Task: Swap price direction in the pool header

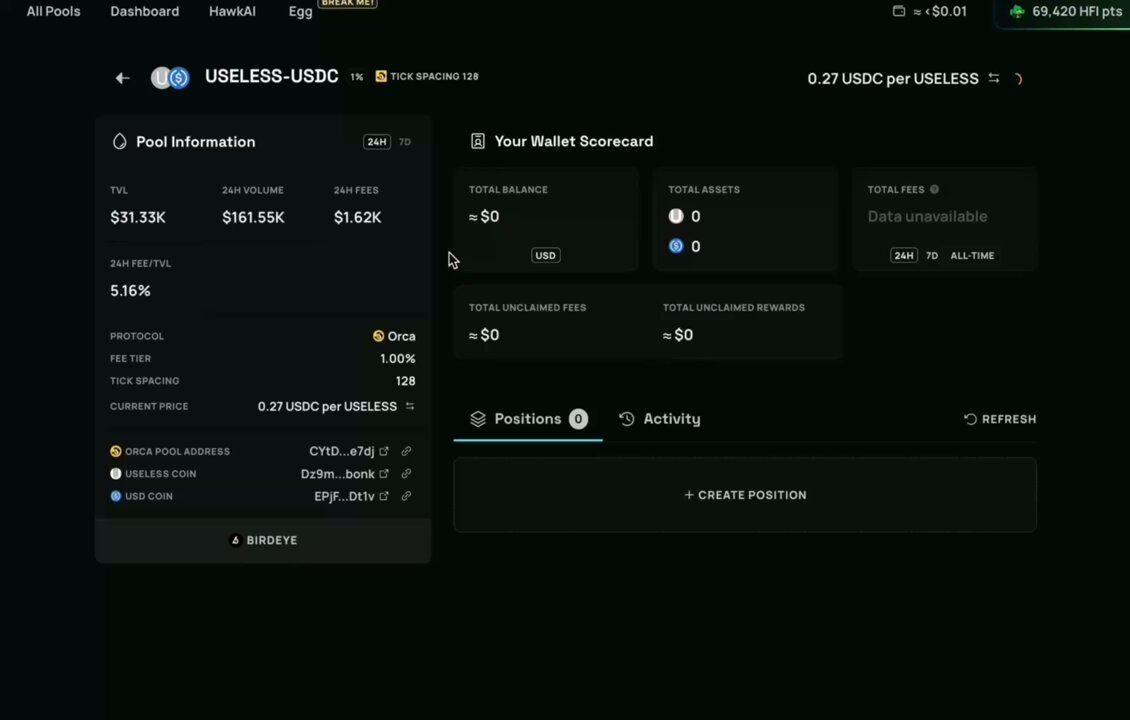Action: tap(994, 78)
